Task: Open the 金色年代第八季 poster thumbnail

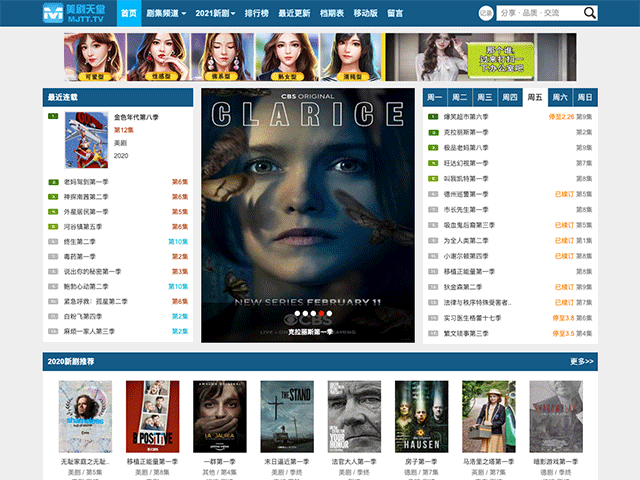Action: (87, 140)
